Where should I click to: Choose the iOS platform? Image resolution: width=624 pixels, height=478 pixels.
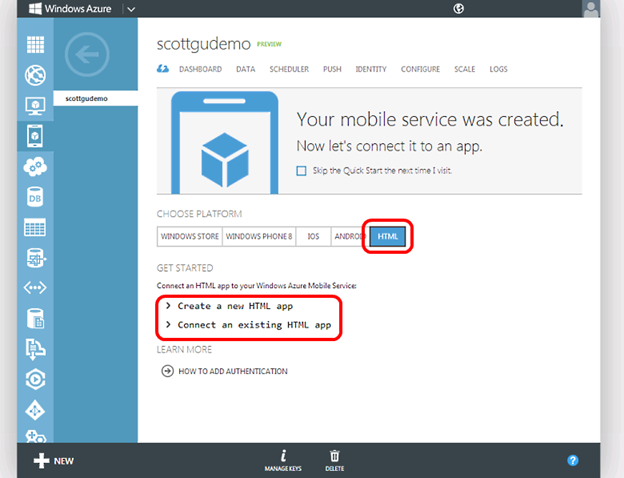(313, 236)
